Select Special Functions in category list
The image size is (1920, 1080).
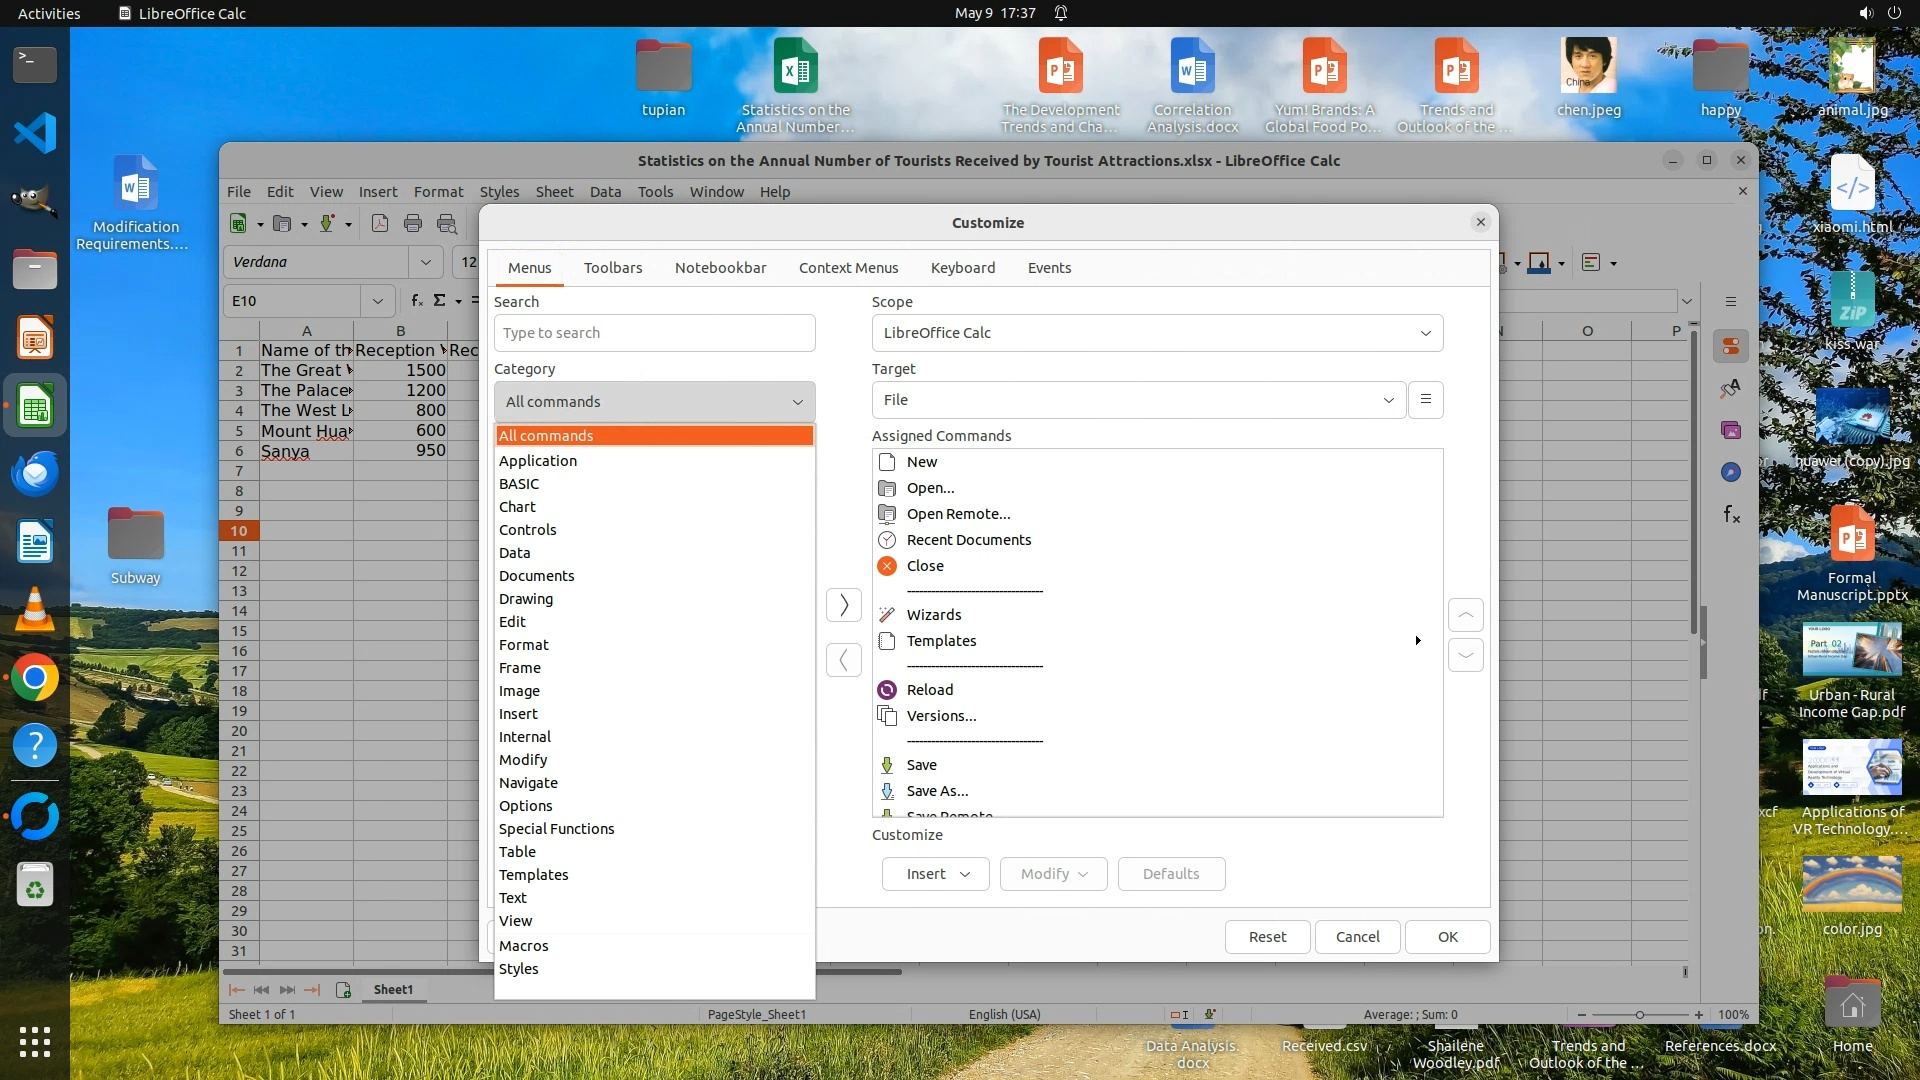[x=556, y=829]
